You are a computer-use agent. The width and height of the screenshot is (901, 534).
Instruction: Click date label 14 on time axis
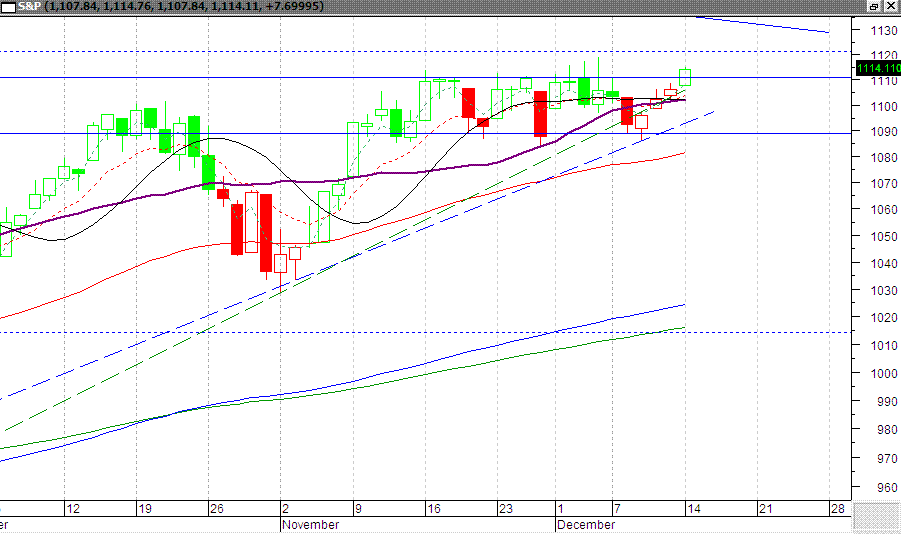point(694,509)
